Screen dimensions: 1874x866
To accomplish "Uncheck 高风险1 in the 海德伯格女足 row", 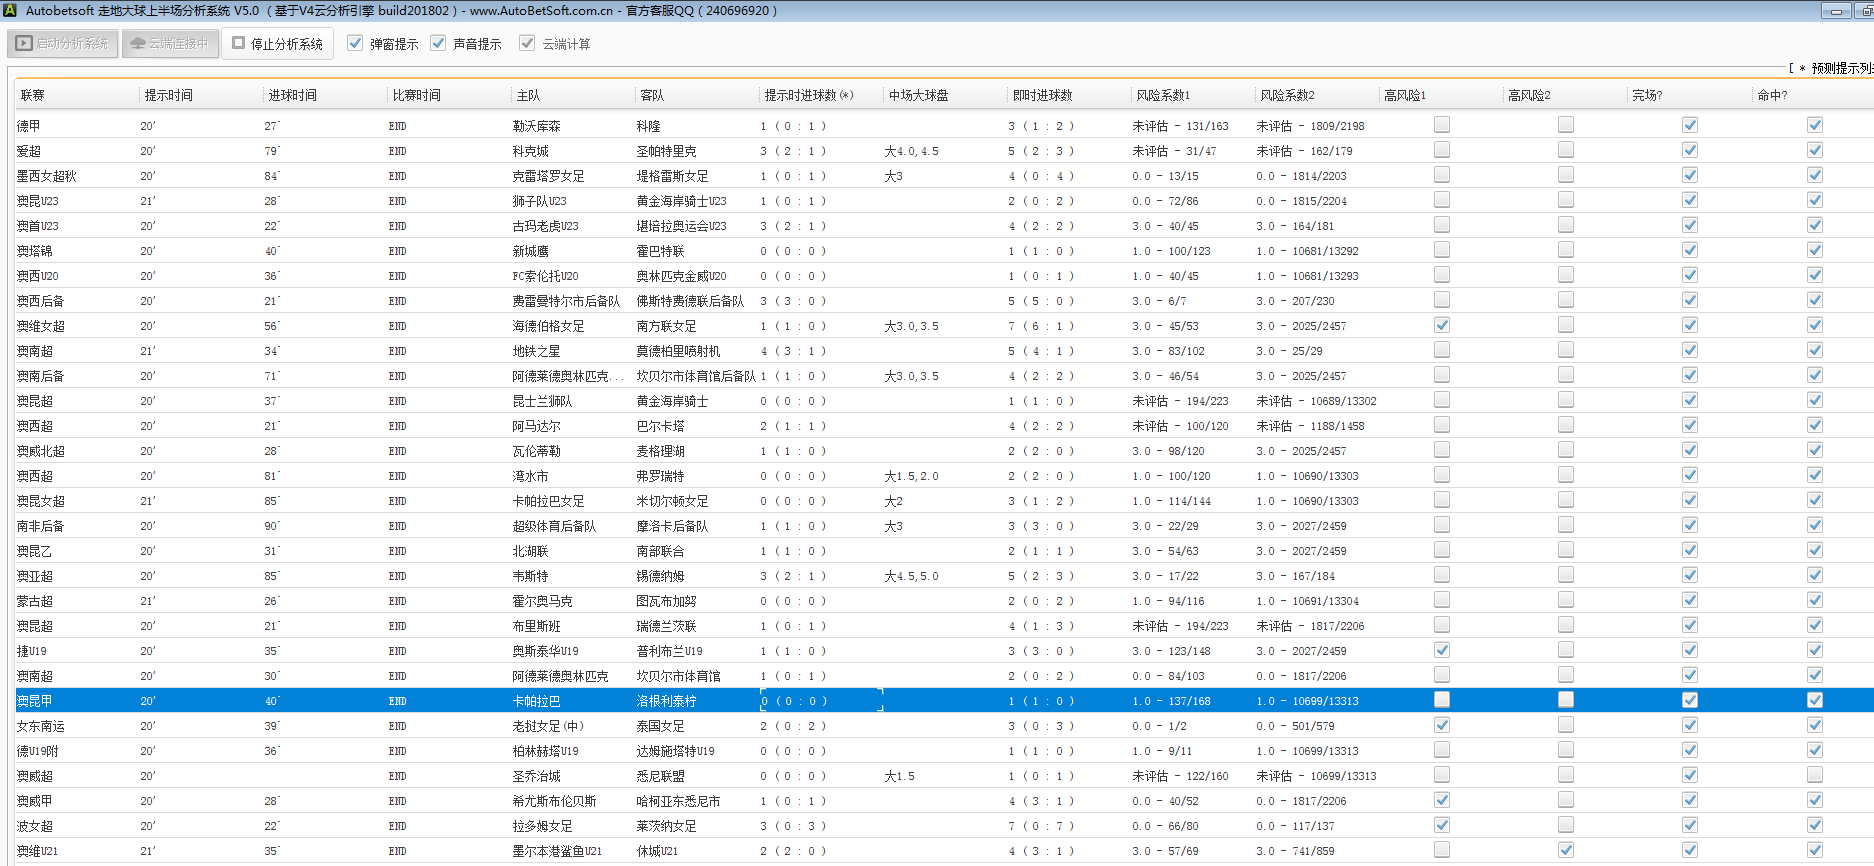I will [x=1441, y=325].
